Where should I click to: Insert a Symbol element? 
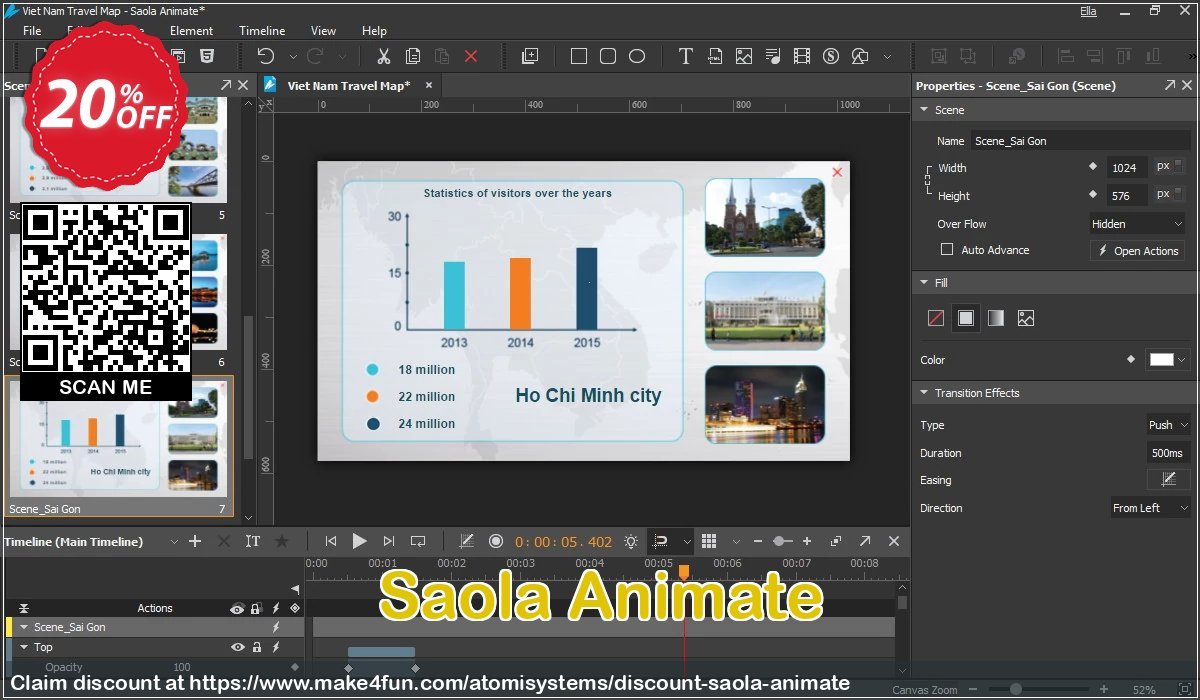point(830,56)
